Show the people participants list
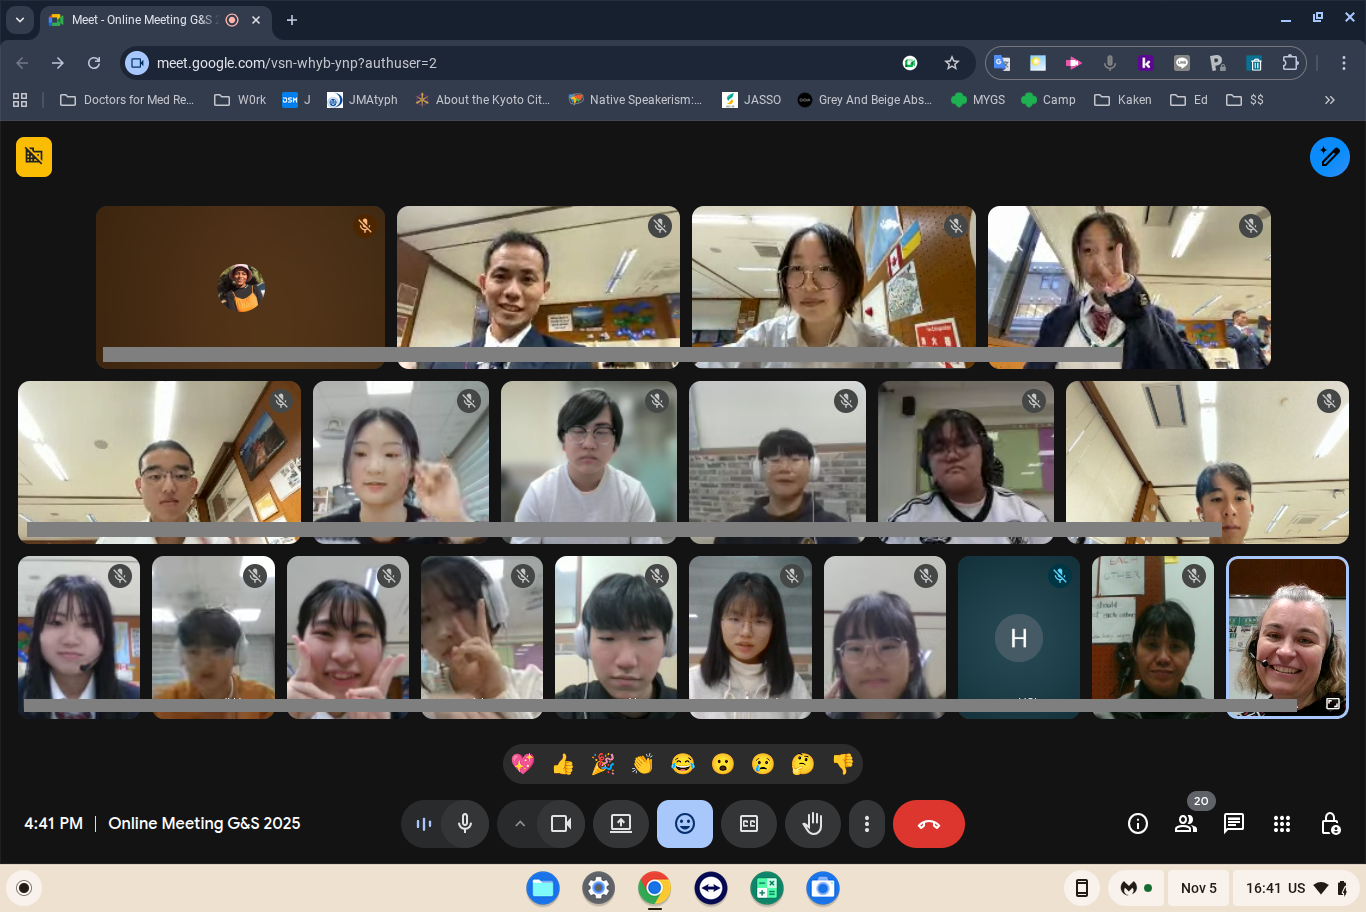The image size is (1366, 912). coord(1186,824)
